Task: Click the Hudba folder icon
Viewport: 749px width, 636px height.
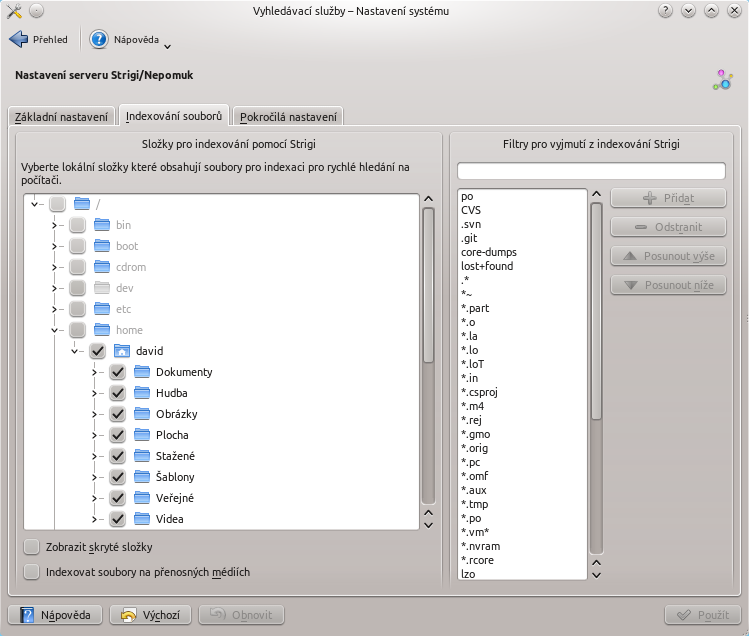Action: [x=142, y=393]
